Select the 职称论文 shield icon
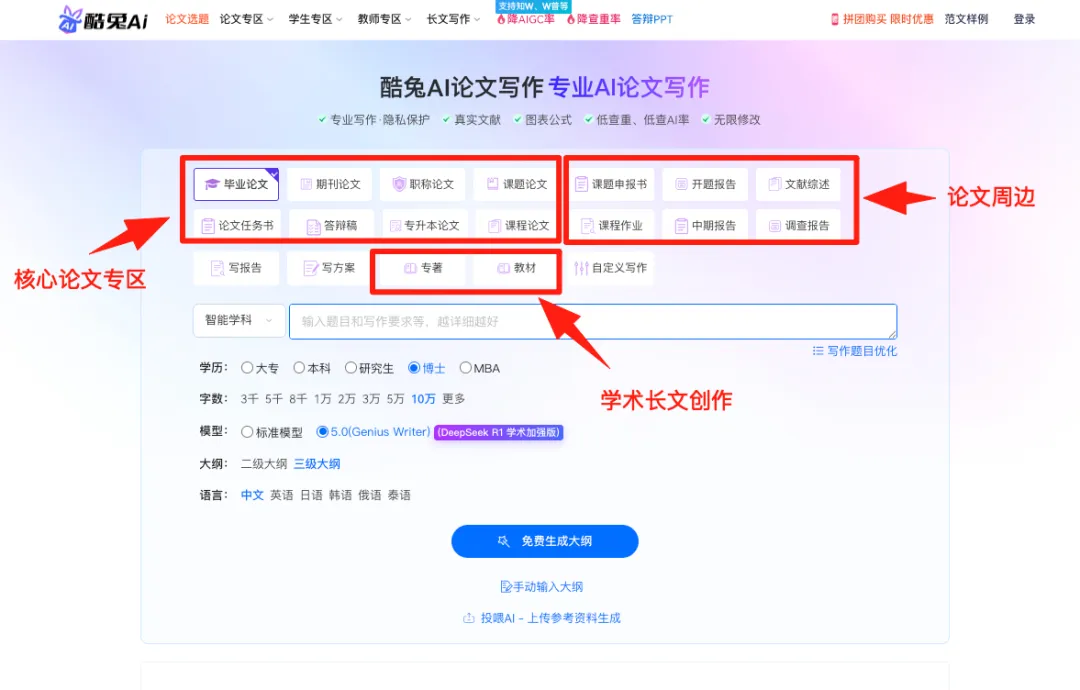 pyautogui.click(x=399, y=184)
